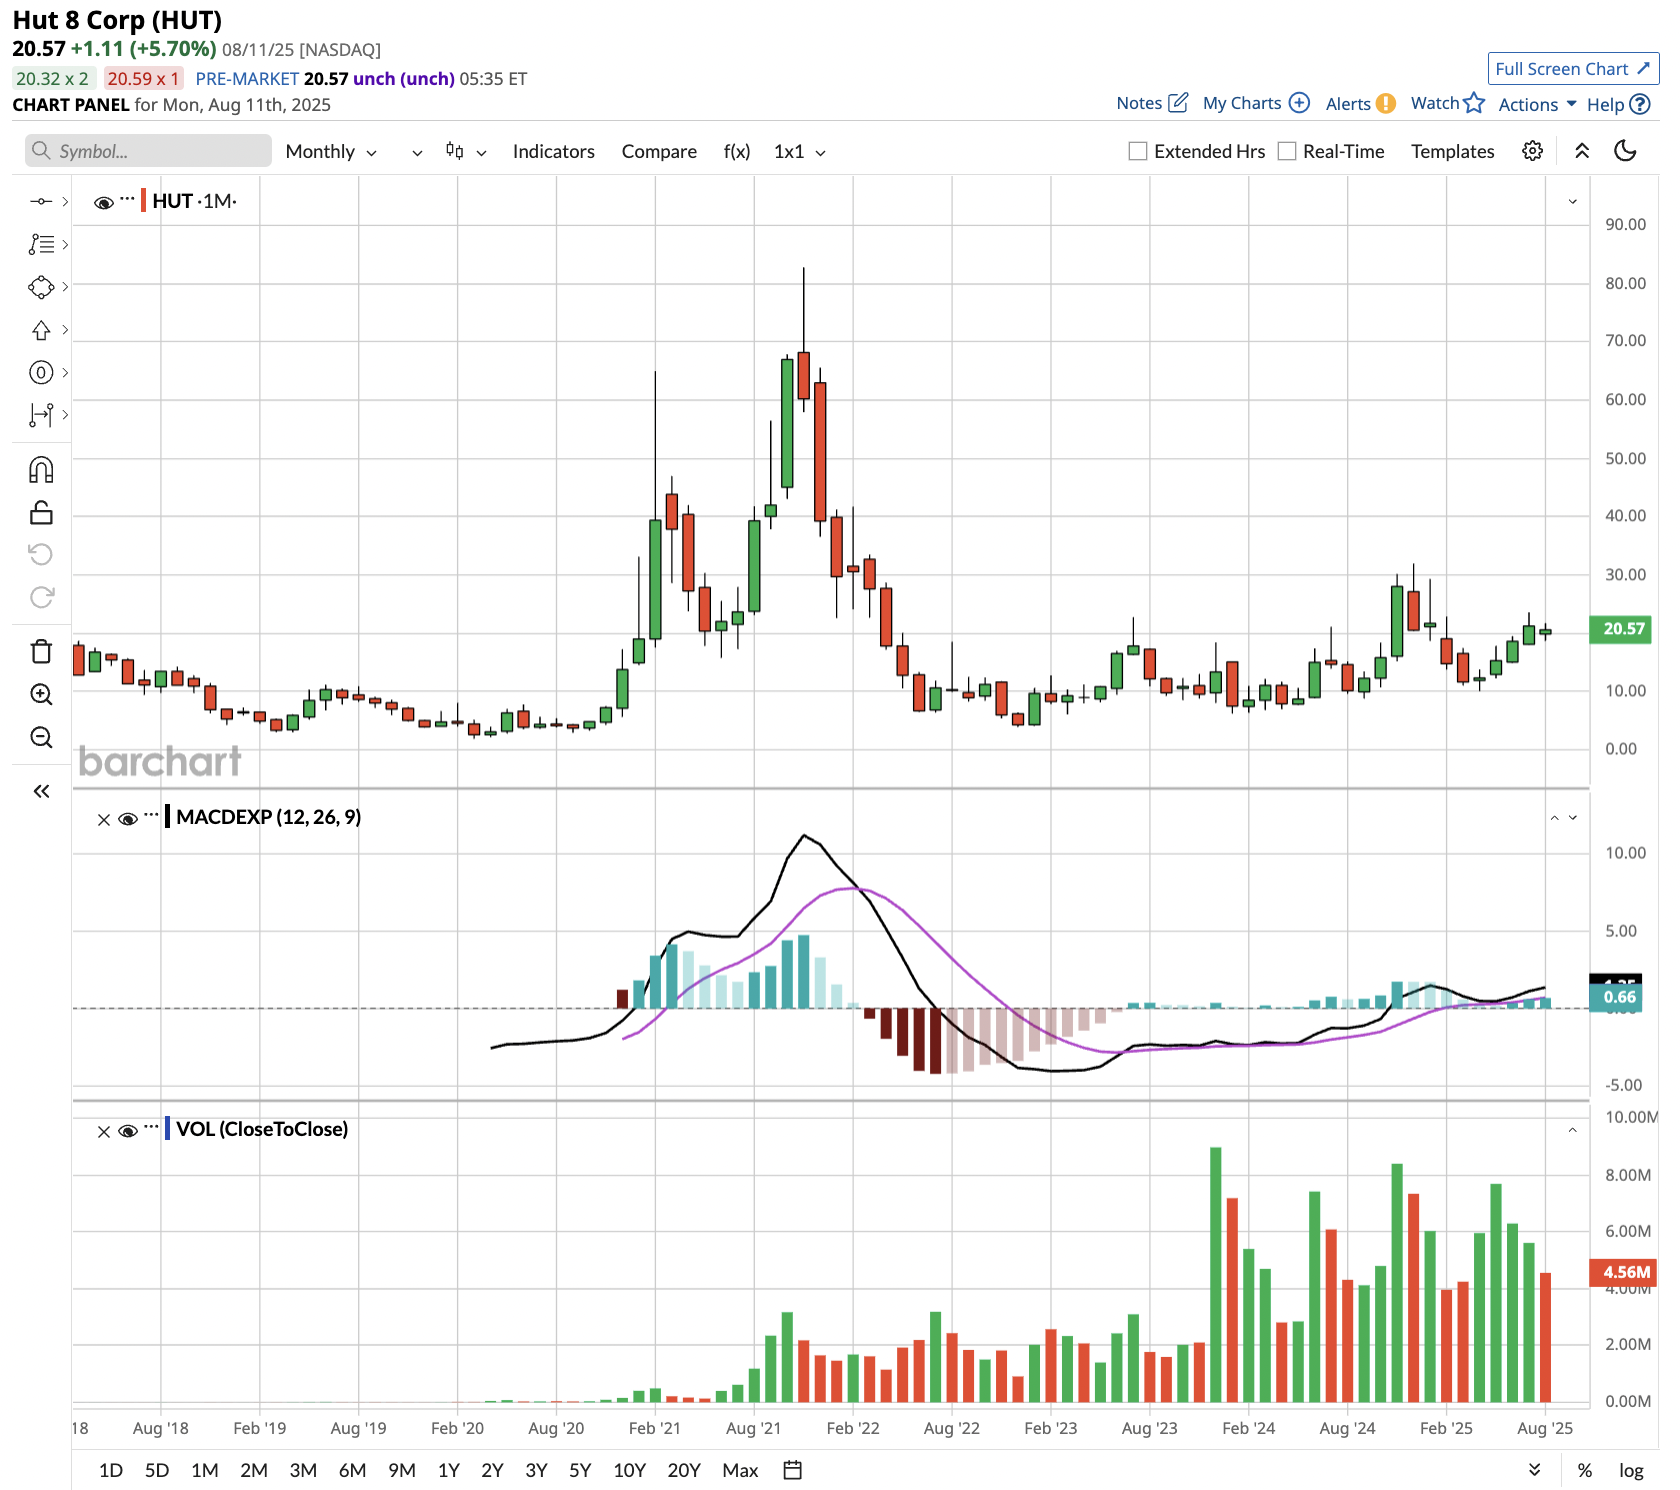
Task: Select the measurement tool
Action: [41, 415]
